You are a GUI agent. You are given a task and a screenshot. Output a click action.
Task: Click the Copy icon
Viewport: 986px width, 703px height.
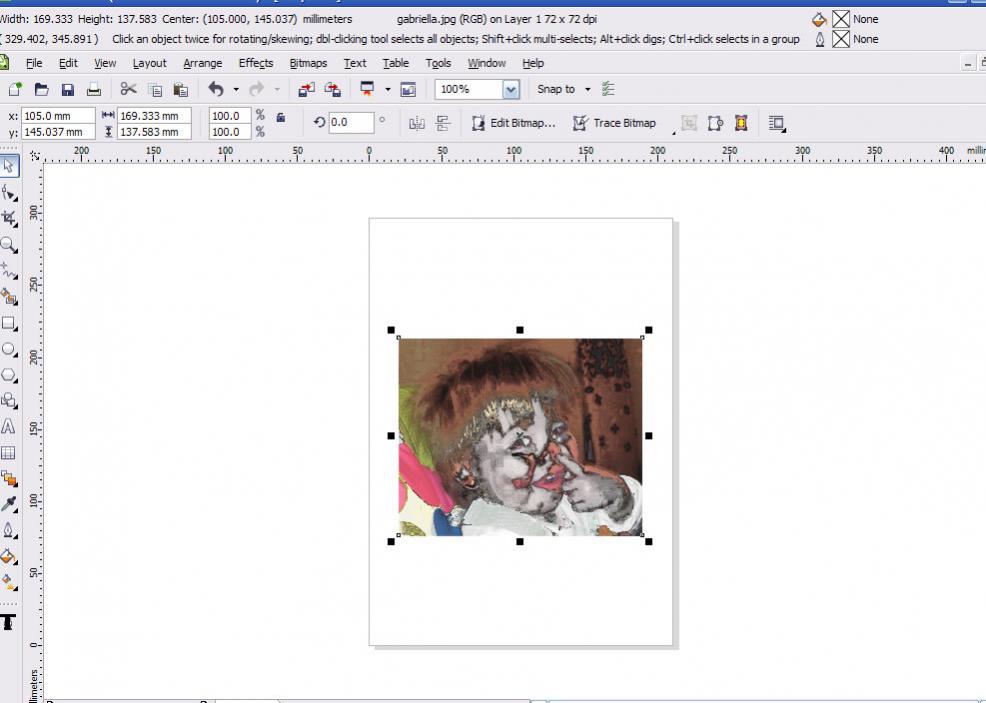155,90
